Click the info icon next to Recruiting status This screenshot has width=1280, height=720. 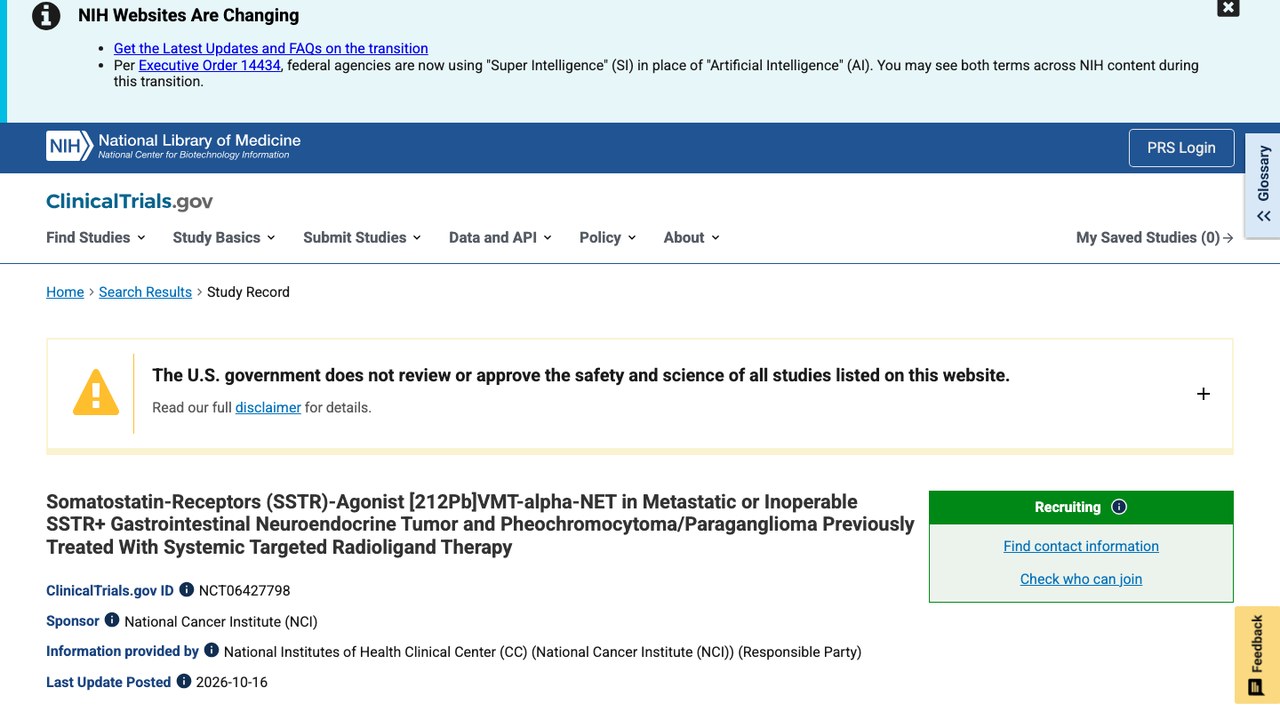click(1119, 507)
